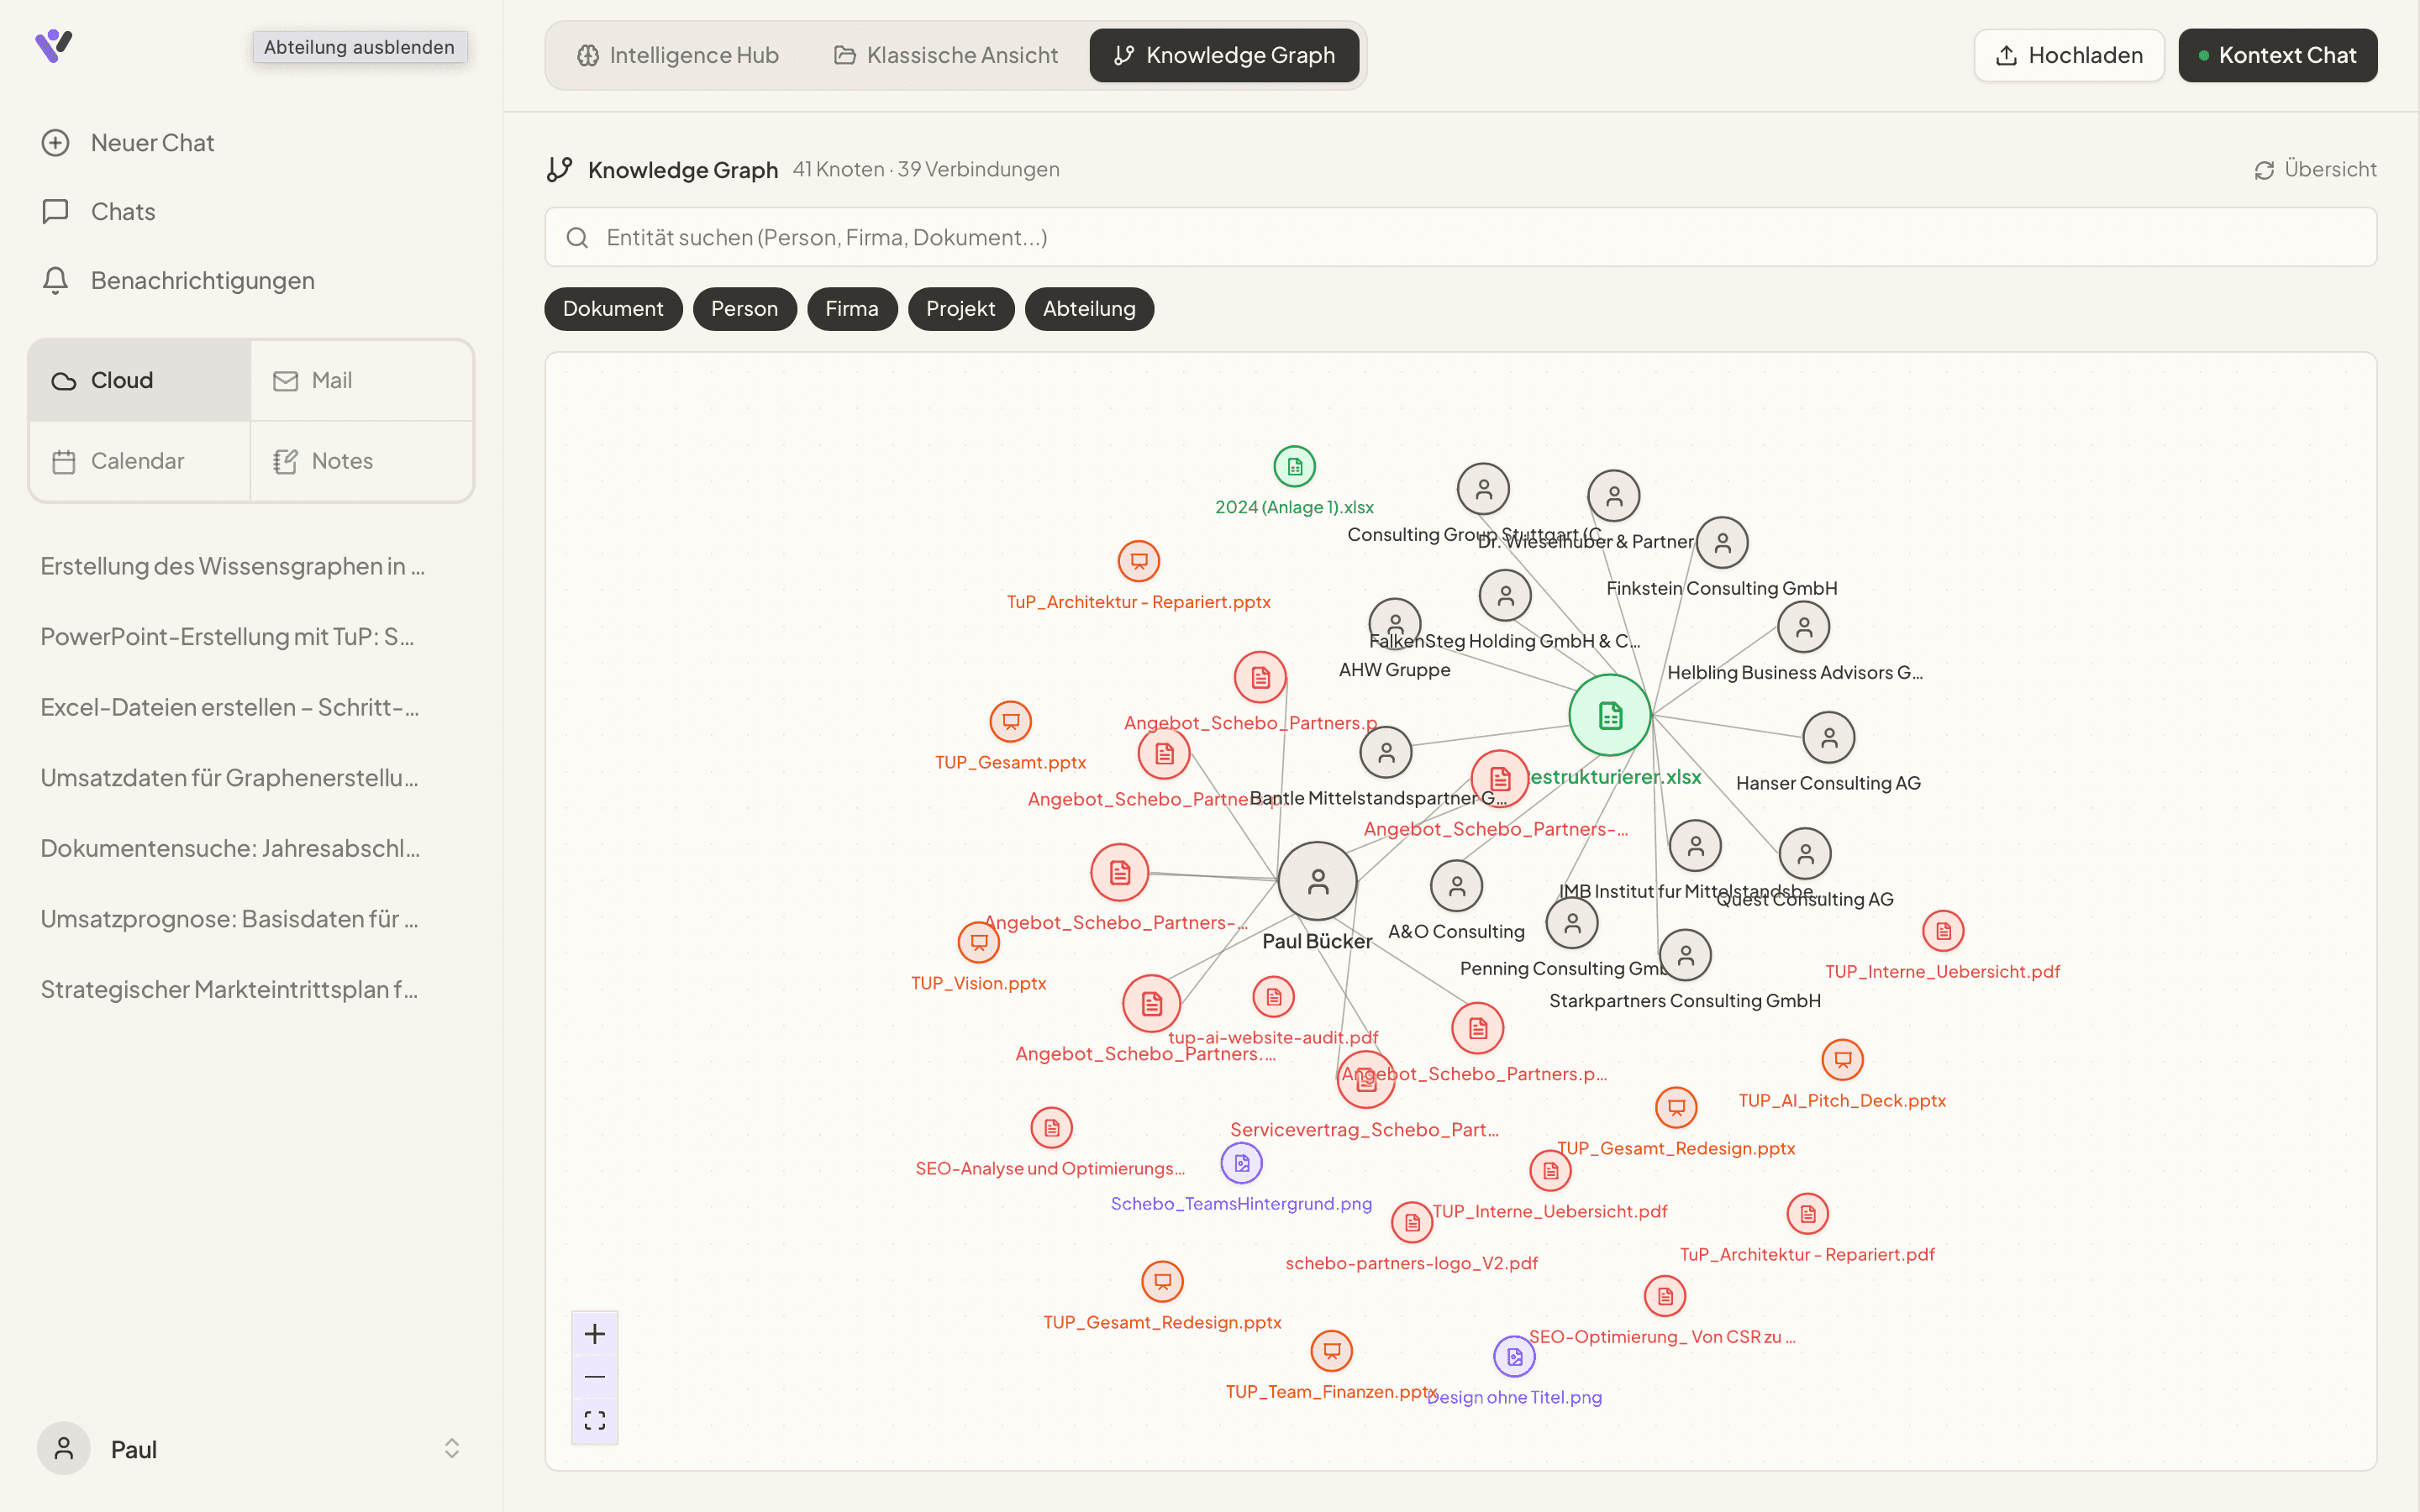Toggle the Dokument filter chip
Viewport: 2420px width, 1512px height.
613,309
